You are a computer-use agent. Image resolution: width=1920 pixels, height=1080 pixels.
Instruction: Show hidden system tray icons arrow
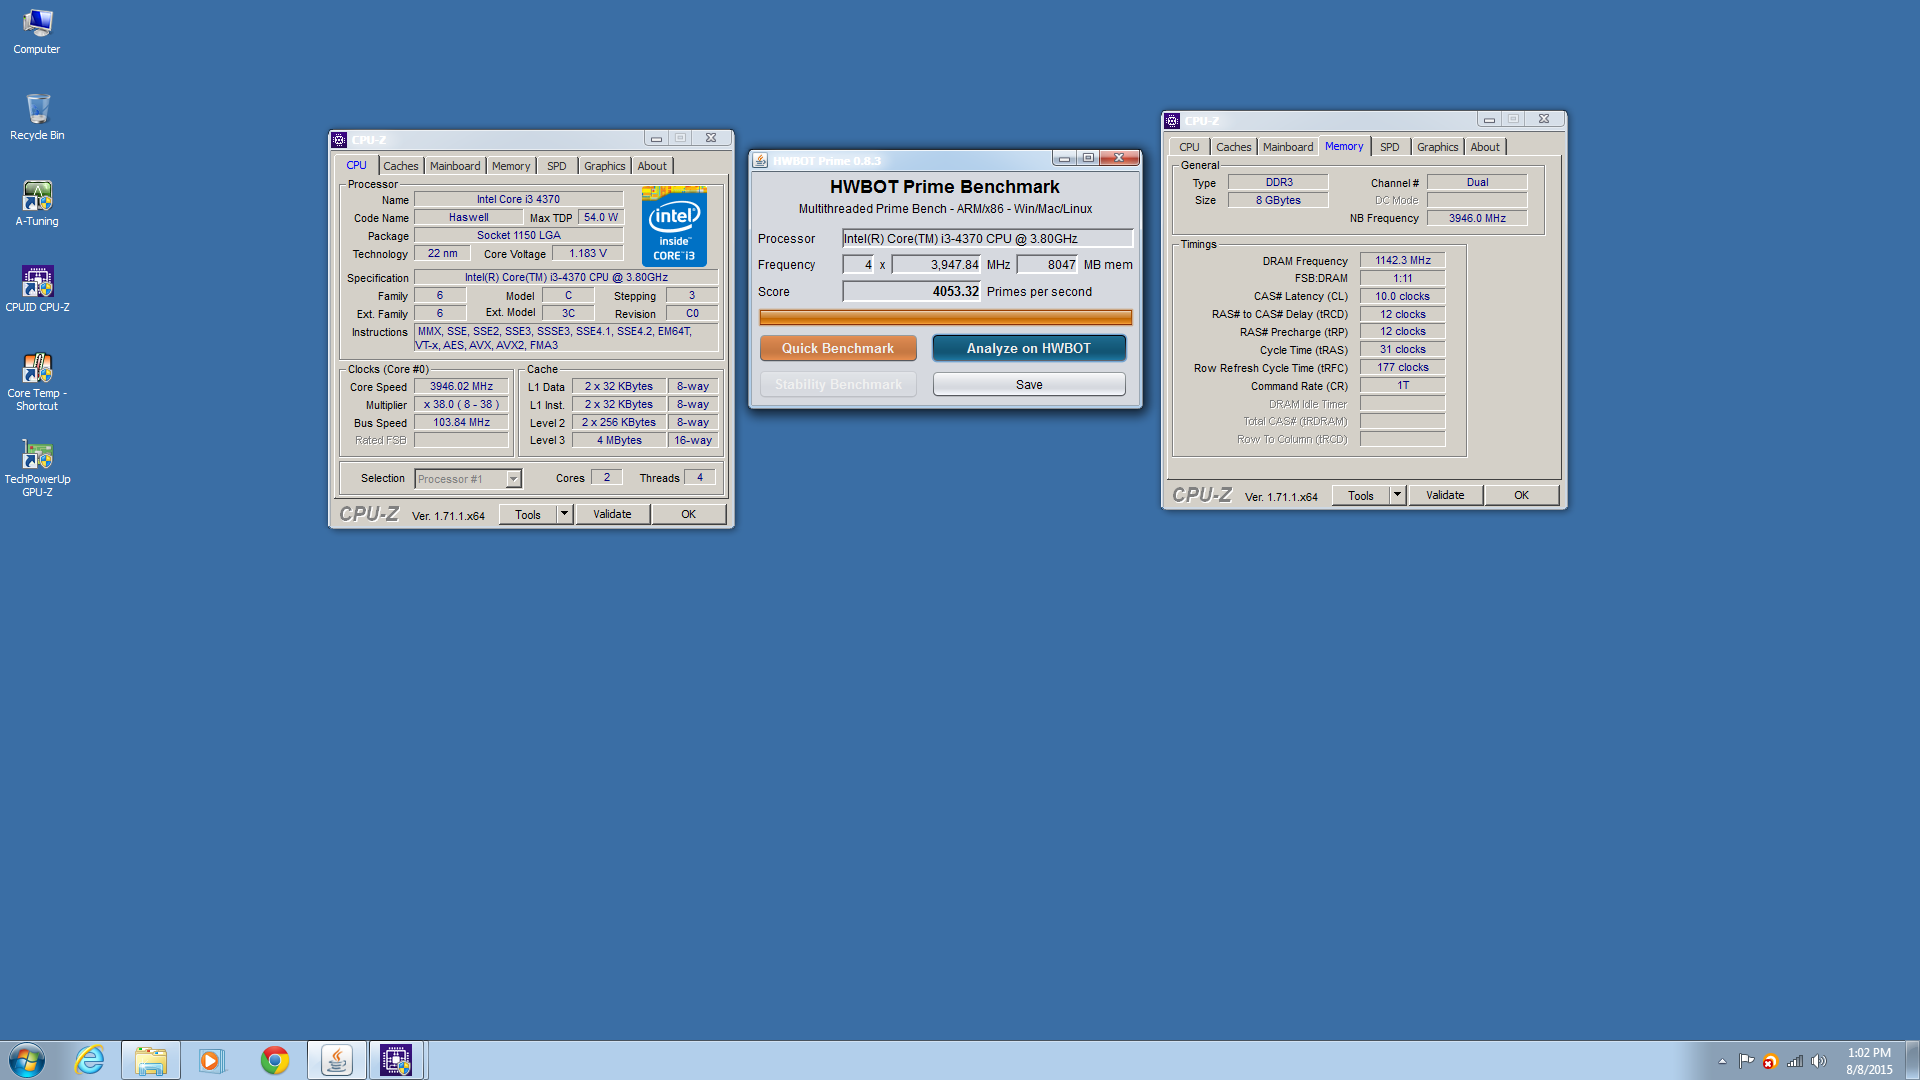pos(1722,1061)
